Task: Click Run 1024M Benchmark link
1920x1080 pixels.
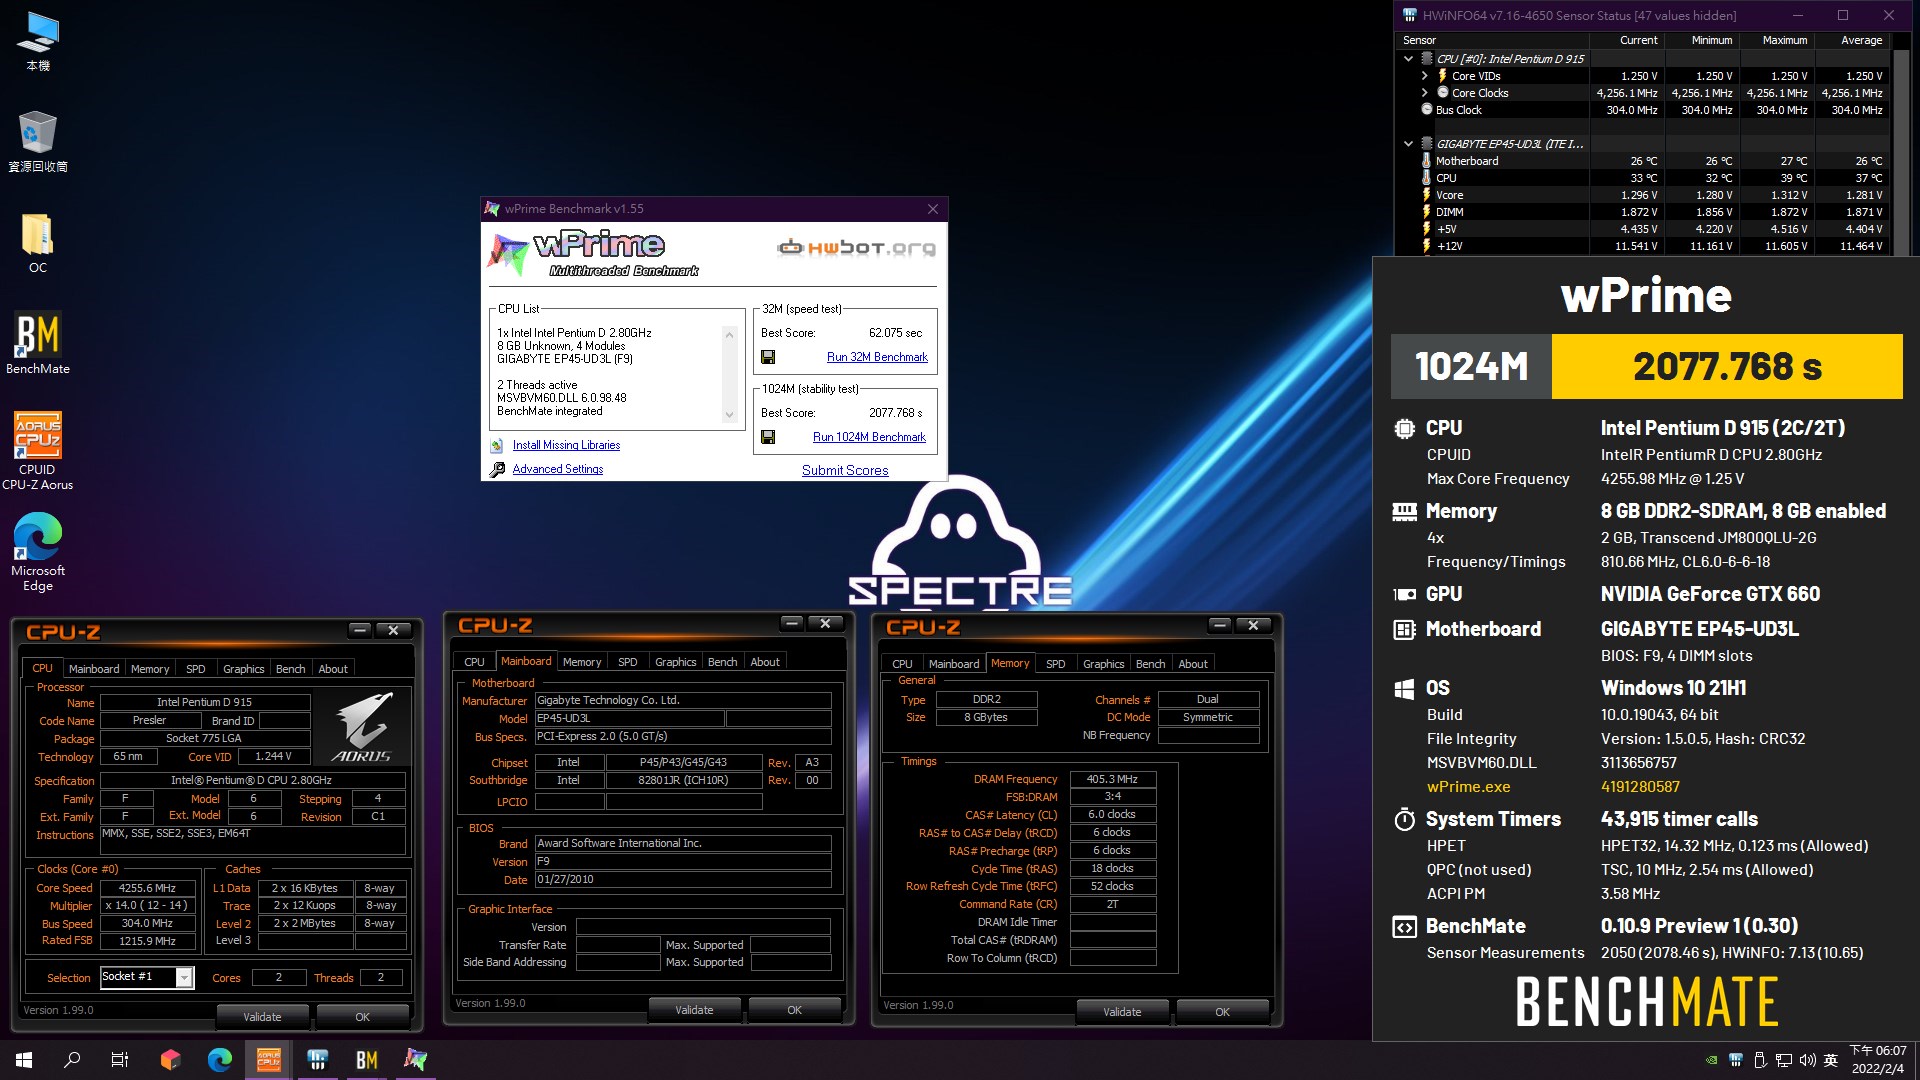Action: (869, 437)
